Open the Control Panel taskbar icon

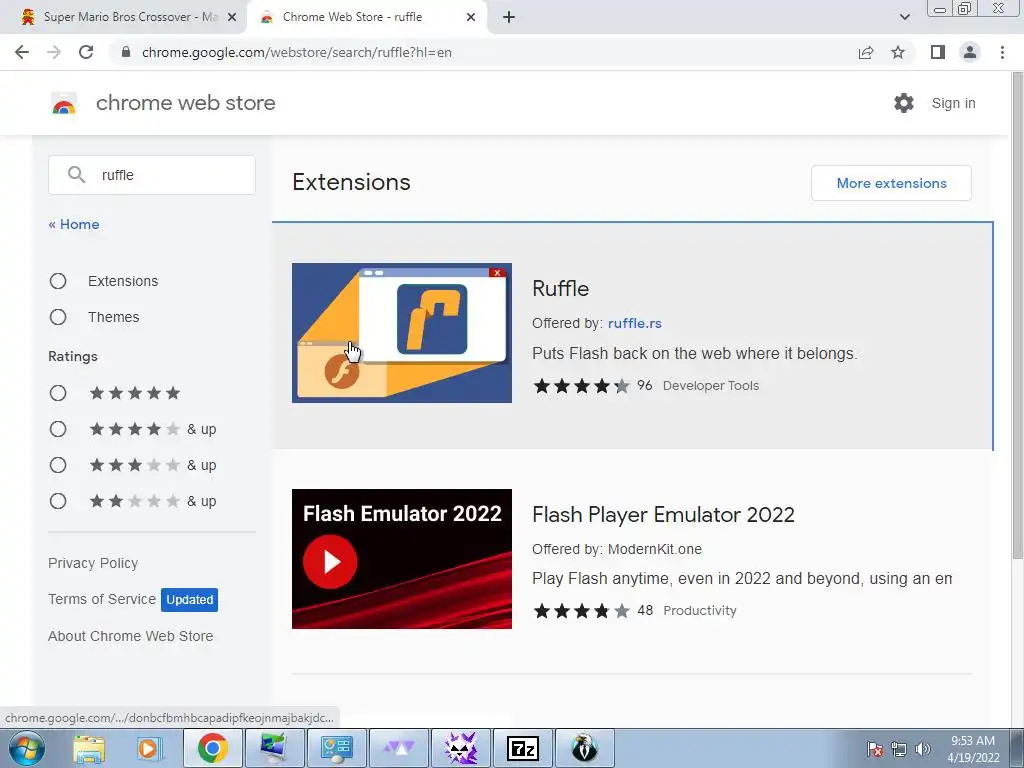coord(337,748)
